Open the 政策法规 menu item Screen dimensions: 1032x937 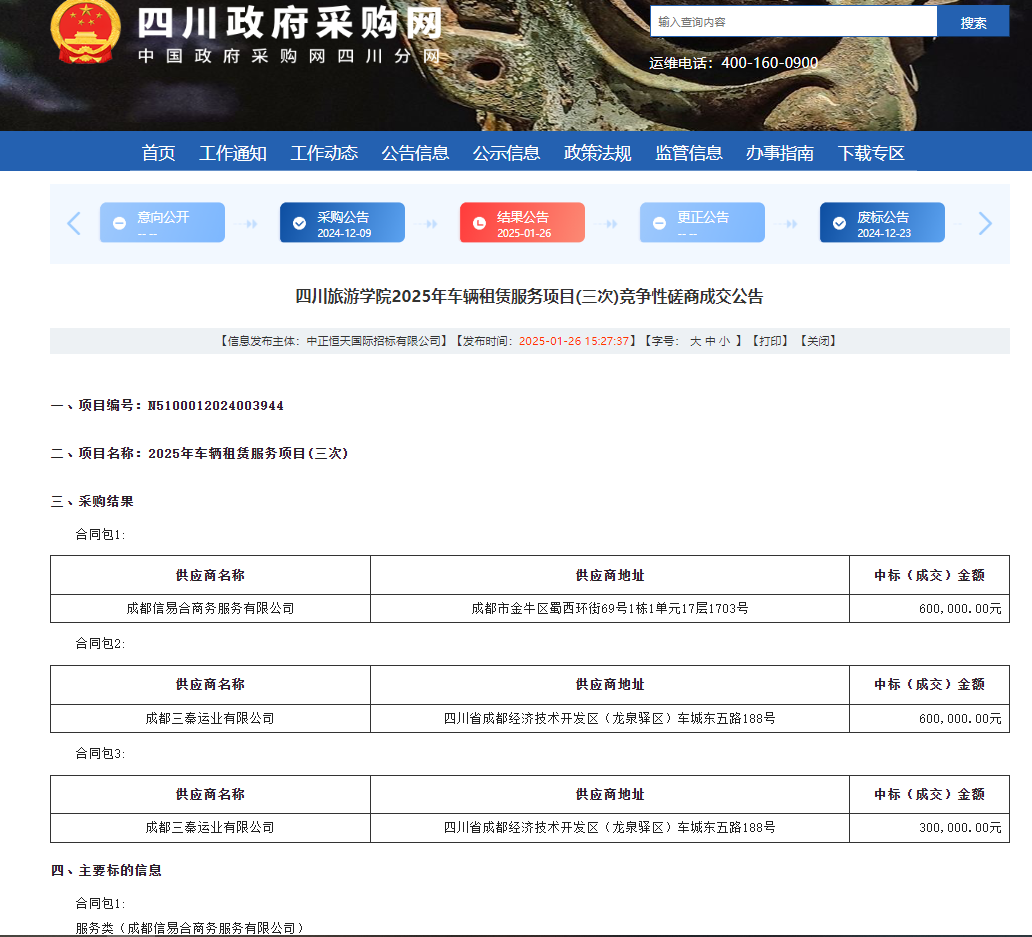598,153
